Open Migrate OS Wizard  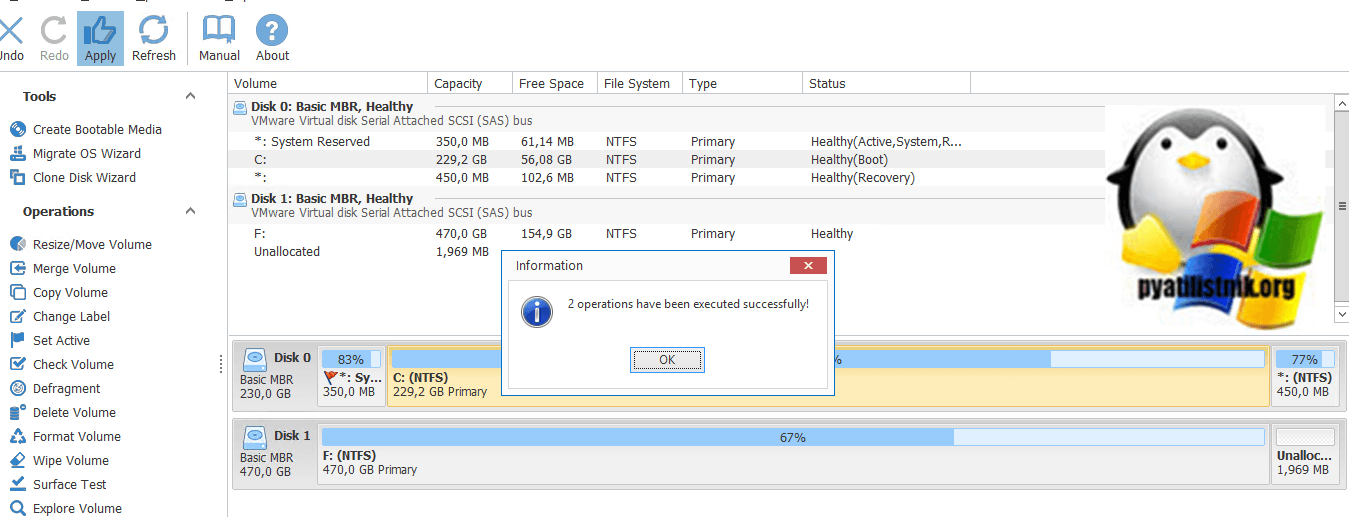pos(86,153)
